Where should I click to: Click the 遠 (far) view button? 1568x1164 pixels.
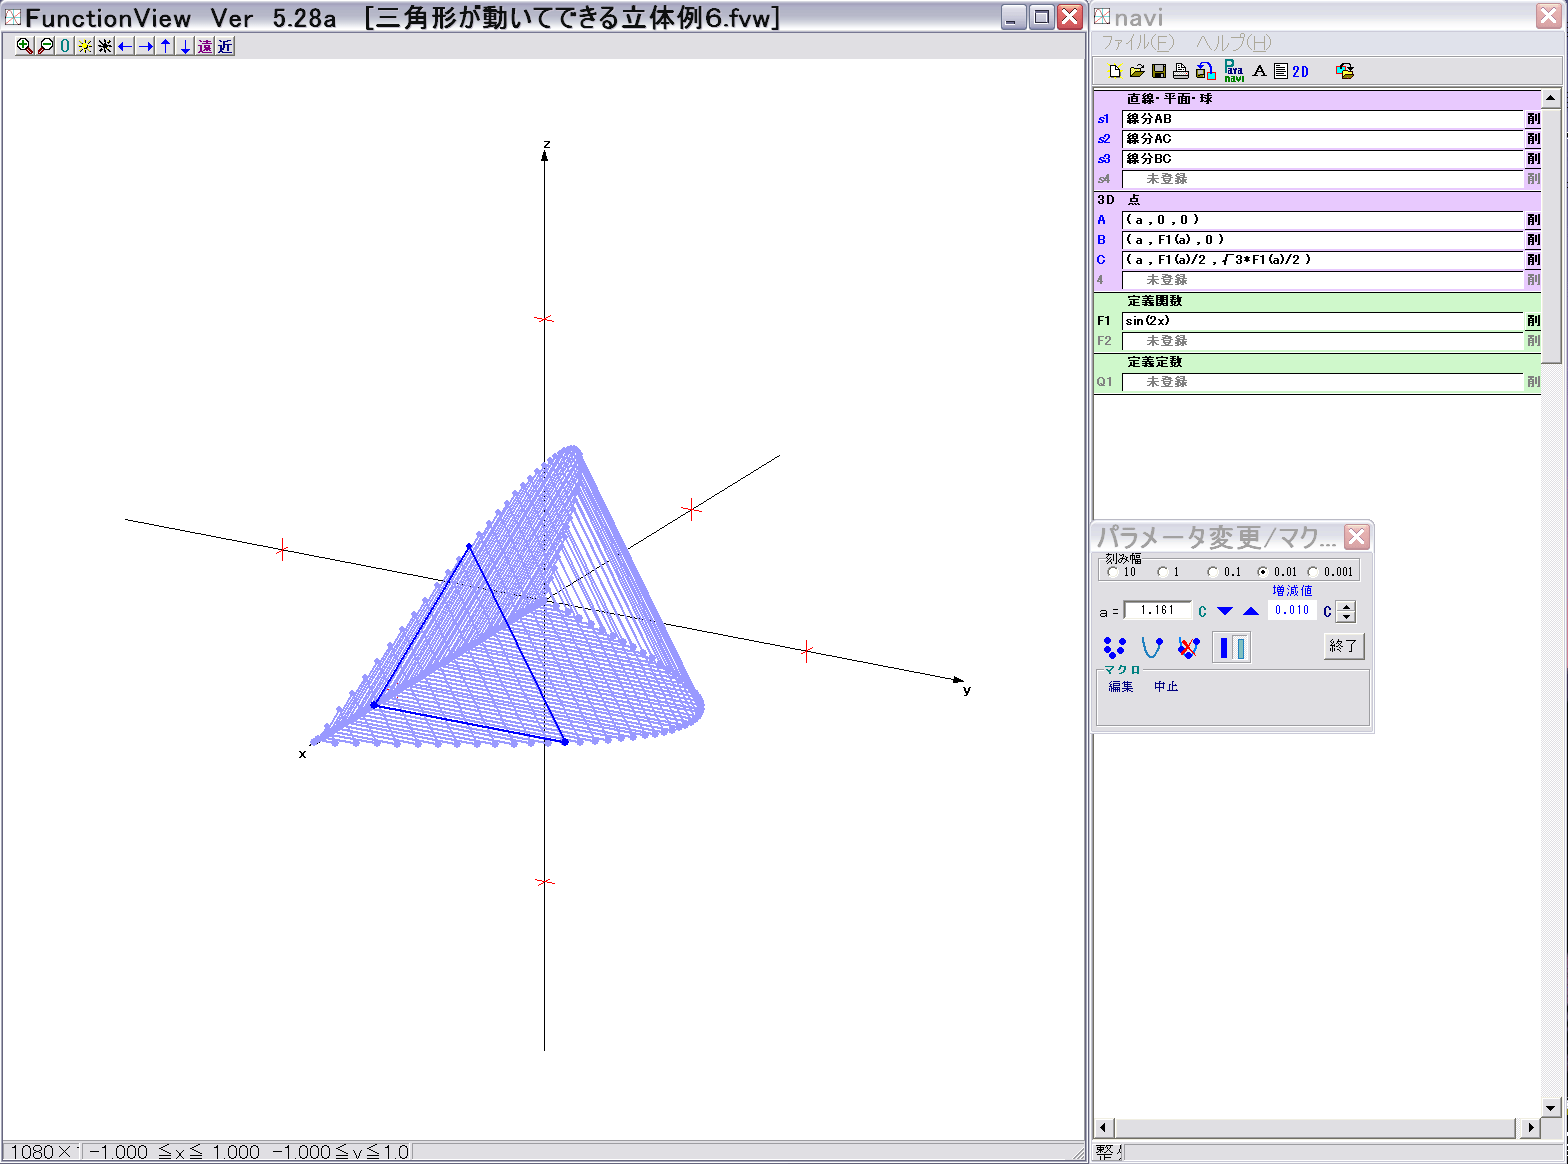[205, 46]
